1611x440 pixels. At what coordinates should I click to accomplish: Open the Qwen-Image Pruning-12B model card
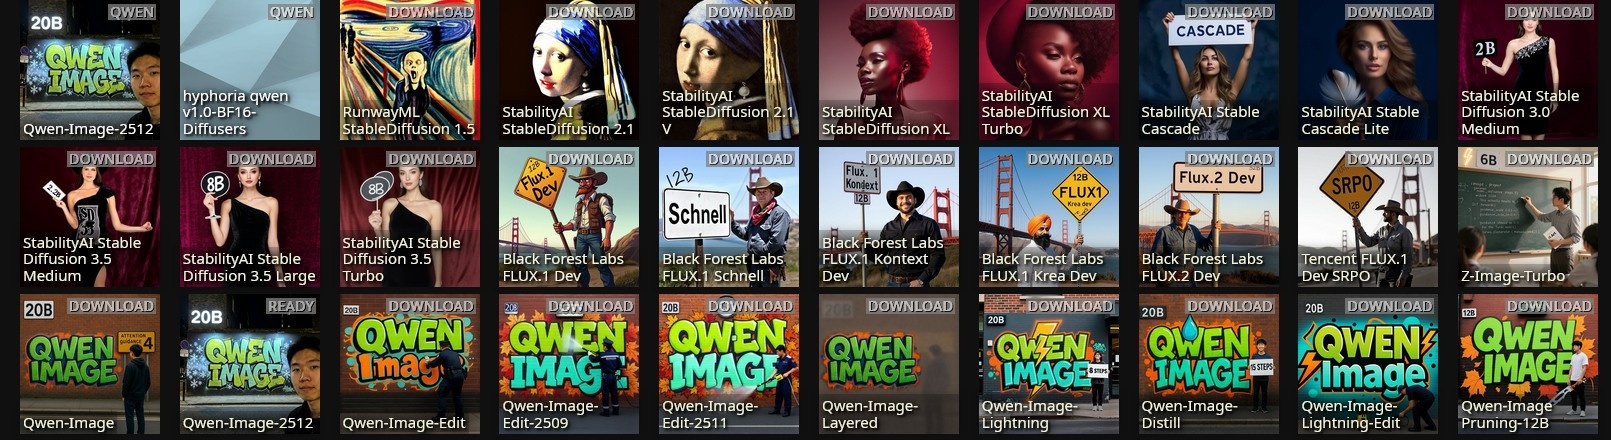tap(1528, 364)
